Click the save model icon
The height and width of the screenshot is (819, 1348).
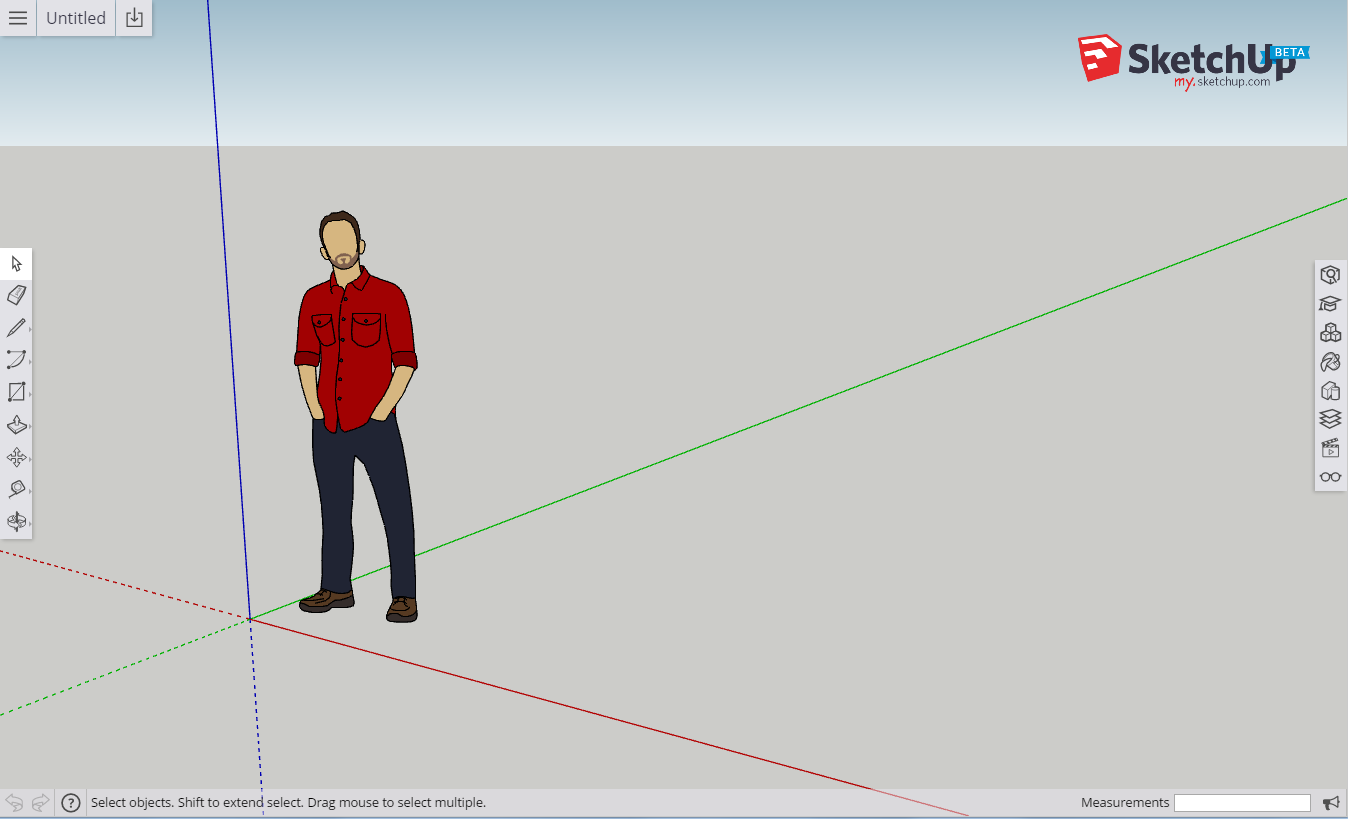coord(134,18)
